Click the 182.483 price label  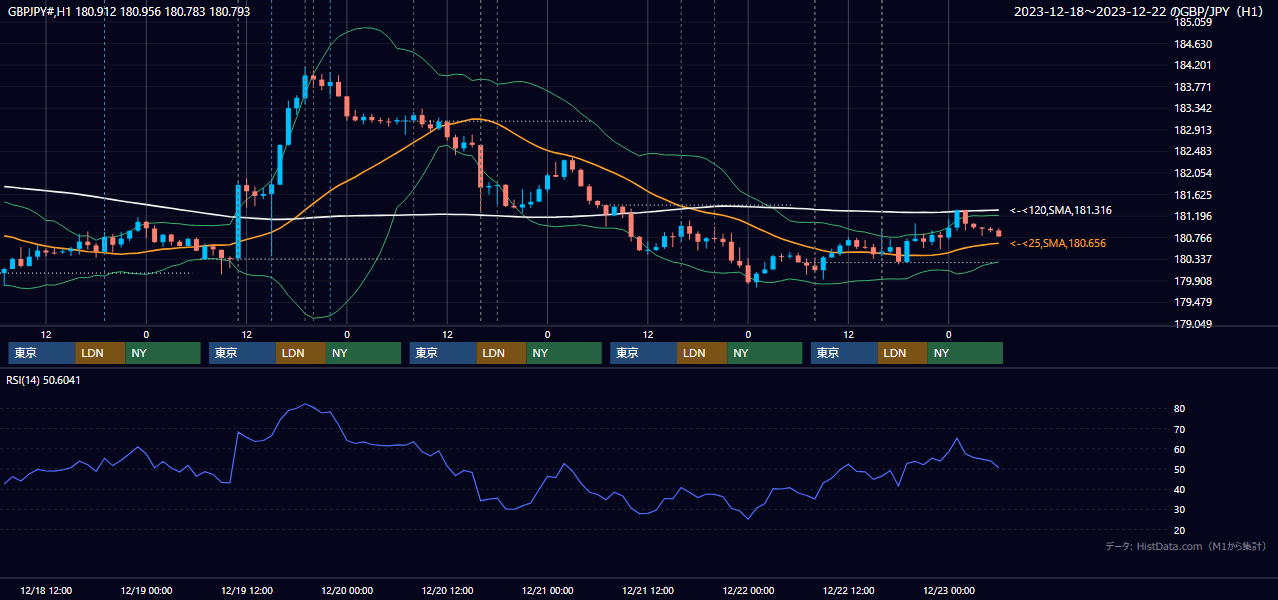(x=1193, y=151)
